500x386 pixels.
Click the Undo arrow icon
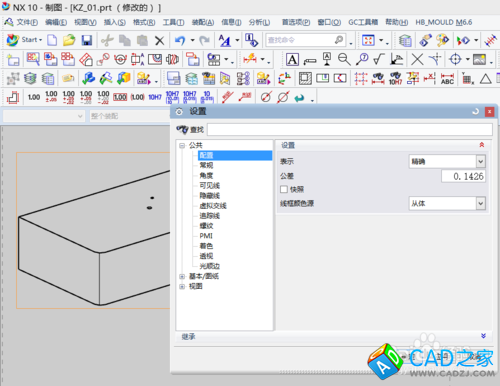click(180, 40)
